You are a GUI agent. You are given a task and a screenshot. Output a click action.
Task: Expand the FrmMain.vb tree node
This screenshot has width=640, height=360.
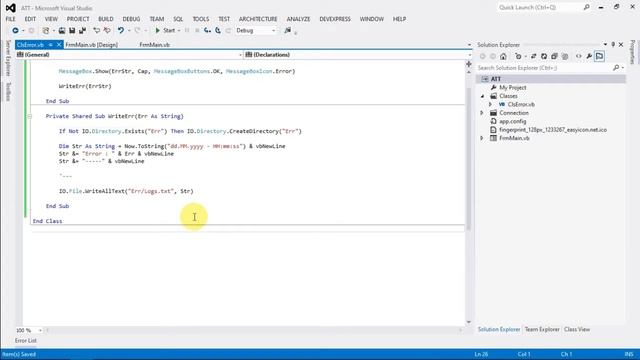pyautogui.click(x=482, y=138)
